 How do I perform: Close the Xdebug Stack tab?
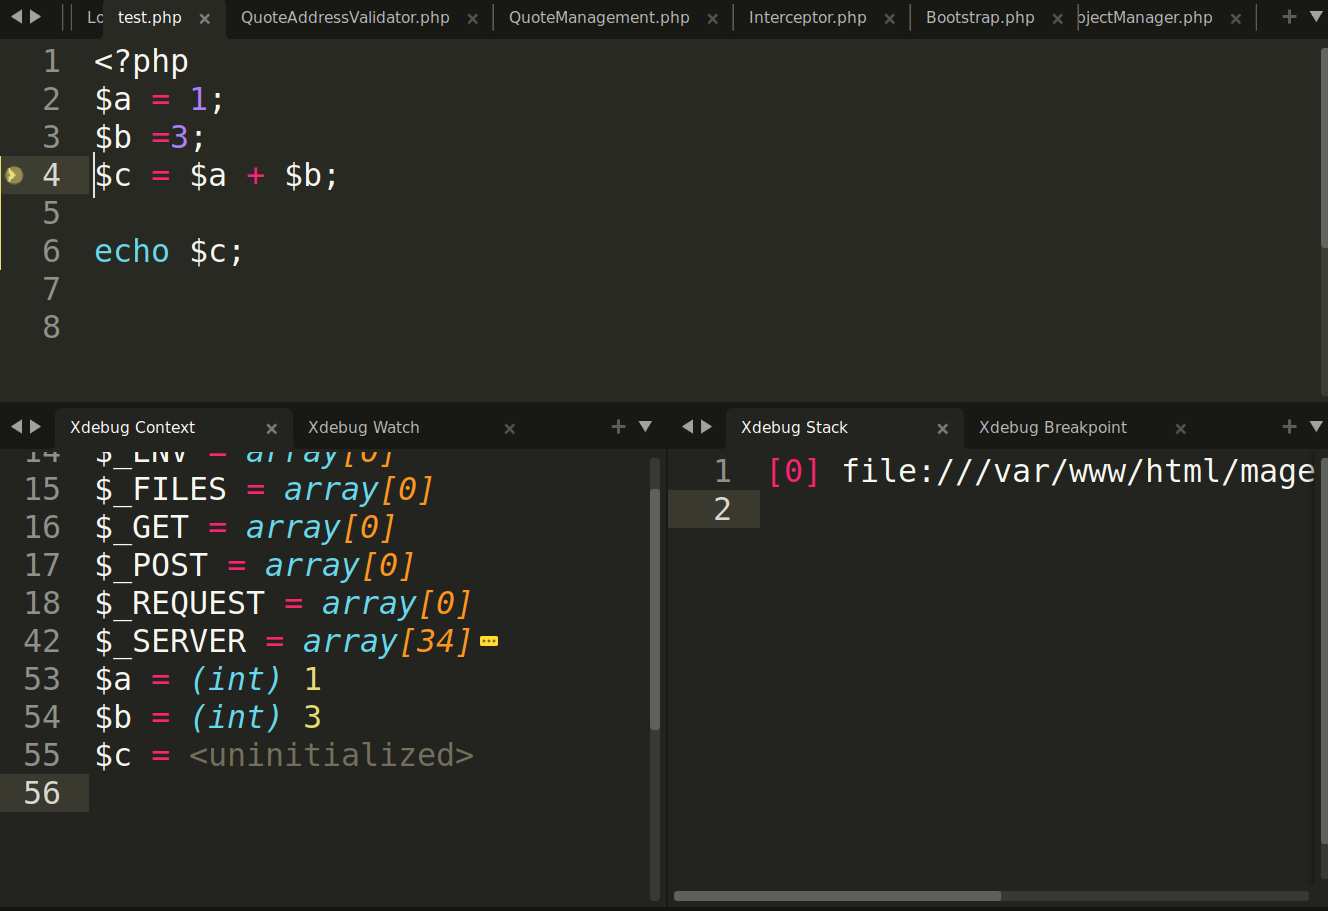click(942, 429)
